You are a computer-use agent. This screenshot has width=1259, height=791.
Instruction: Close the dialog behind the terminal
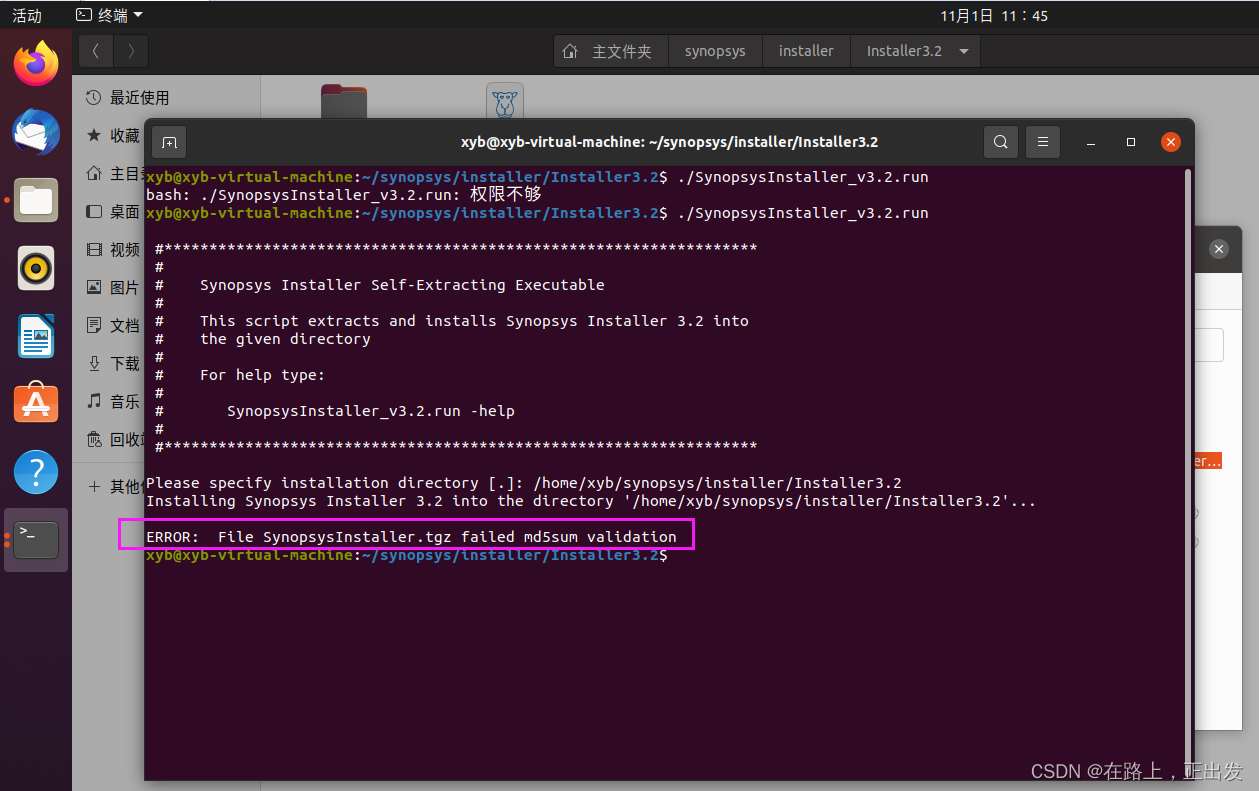point(1218,249)
